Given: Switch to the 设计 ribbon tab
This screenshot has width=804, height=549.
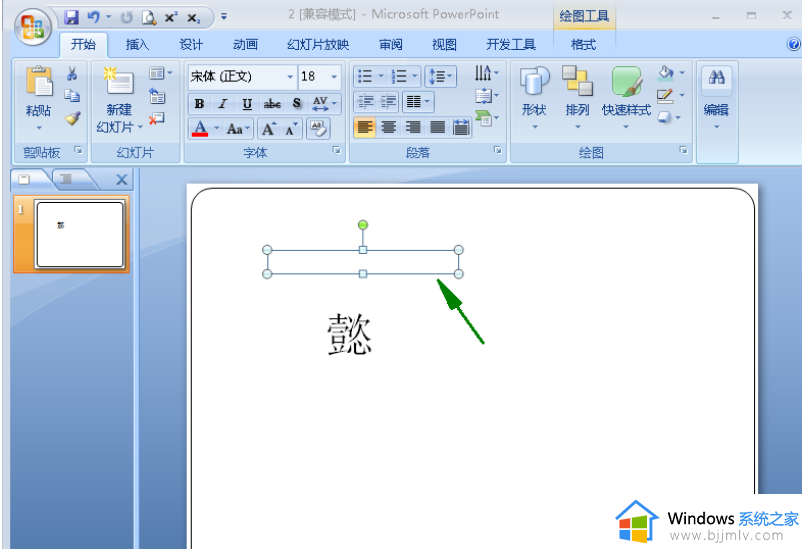Looking at the screenshot, I should (x=191, y=45).
